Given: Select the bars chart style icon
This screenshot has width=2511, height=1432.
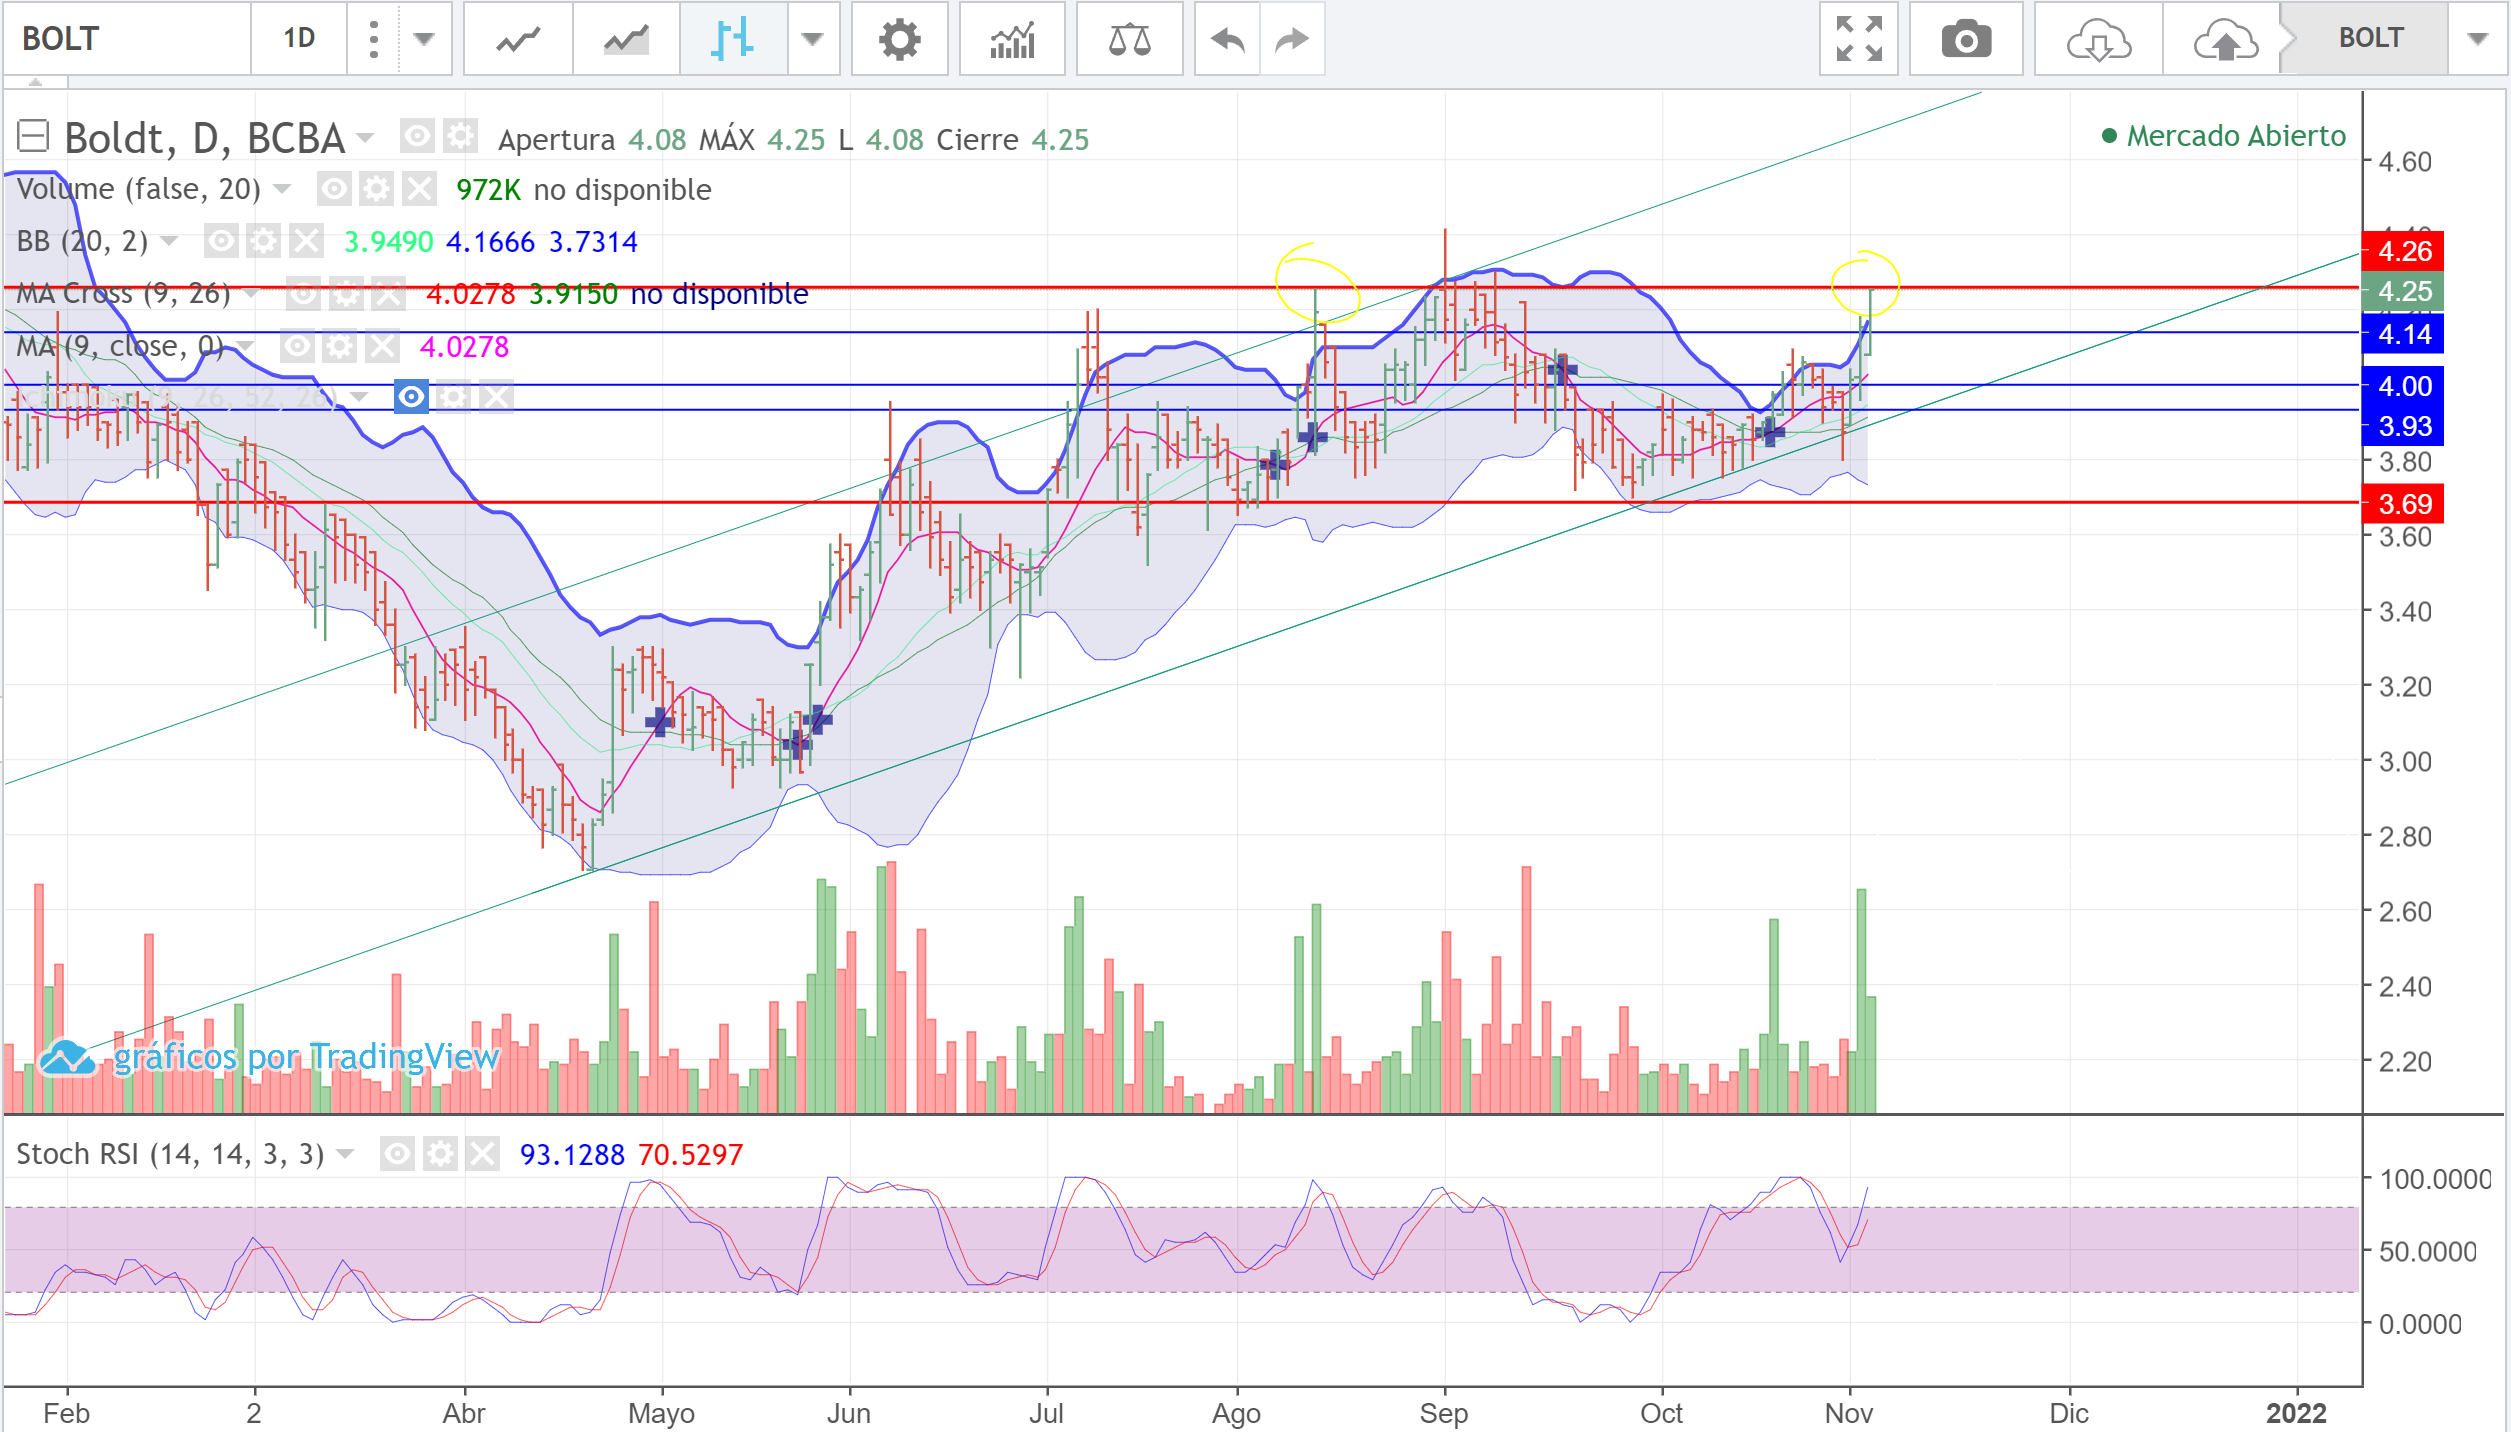Looking at the screenshot, I should pos(733,39).
